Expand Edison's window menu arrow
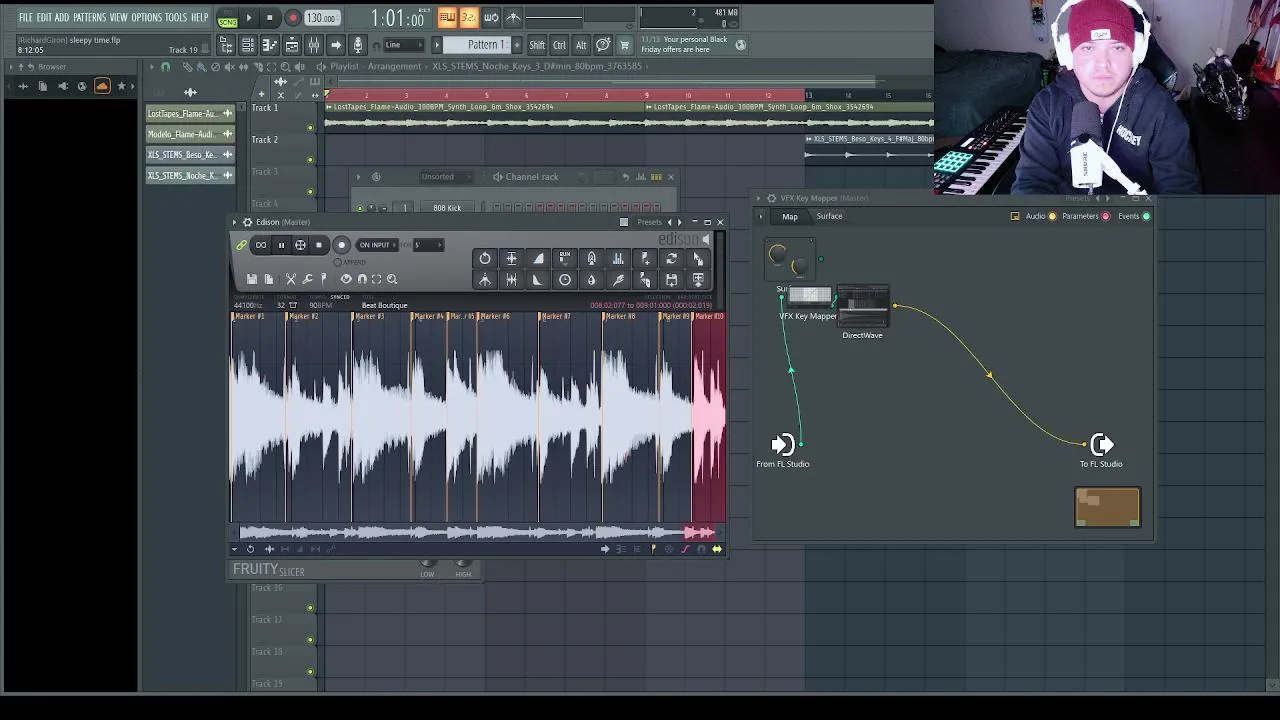 click(x=235, y=222)
